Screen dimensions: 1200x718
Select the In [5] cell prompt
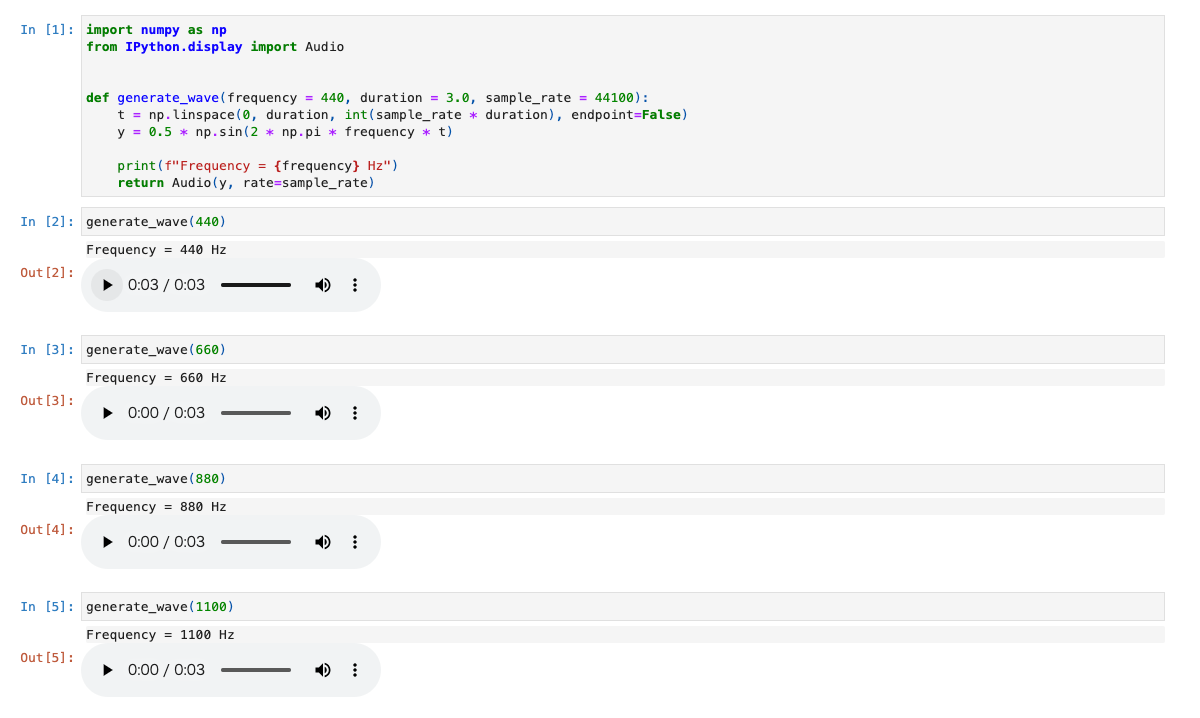pyautogui.click(x=47, y=606)
